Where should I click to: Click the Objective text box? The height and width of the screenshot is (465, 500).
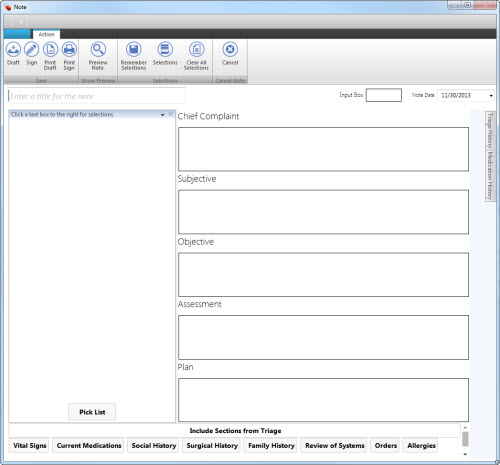[323, 275]
